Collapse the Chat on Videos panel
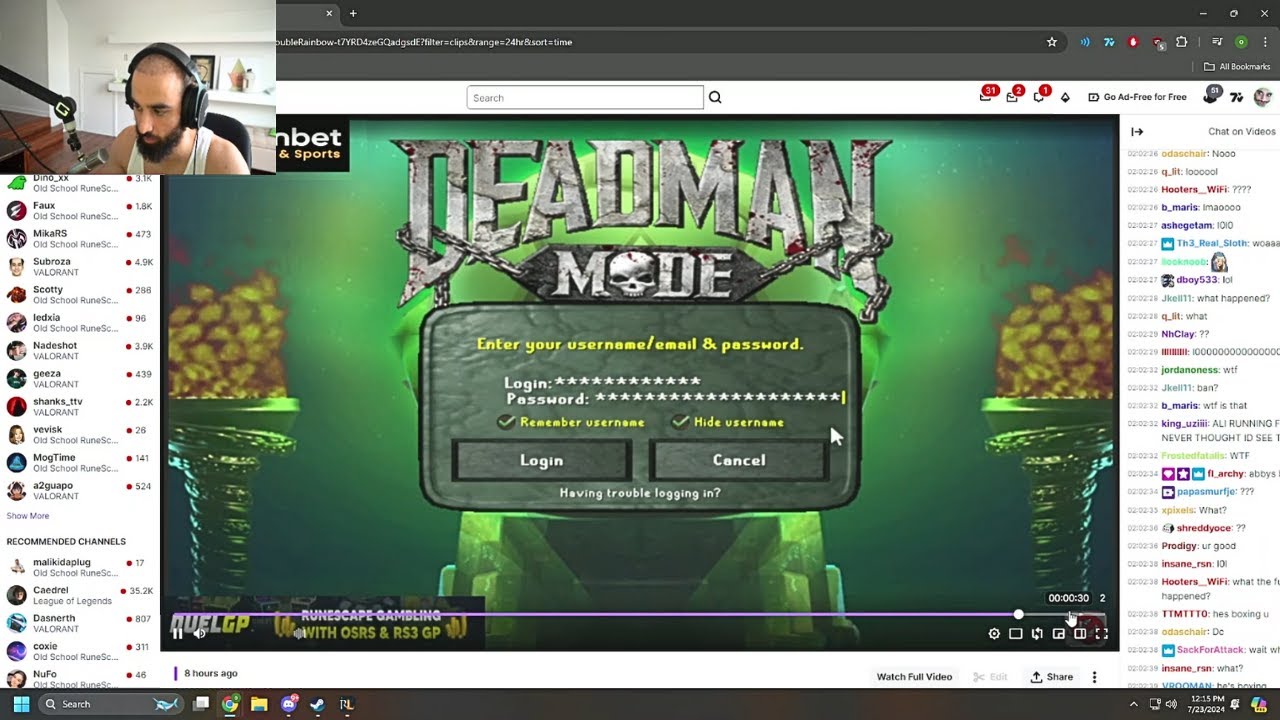This screenshot has height=720, width=1280. [x=1137, y=131]
